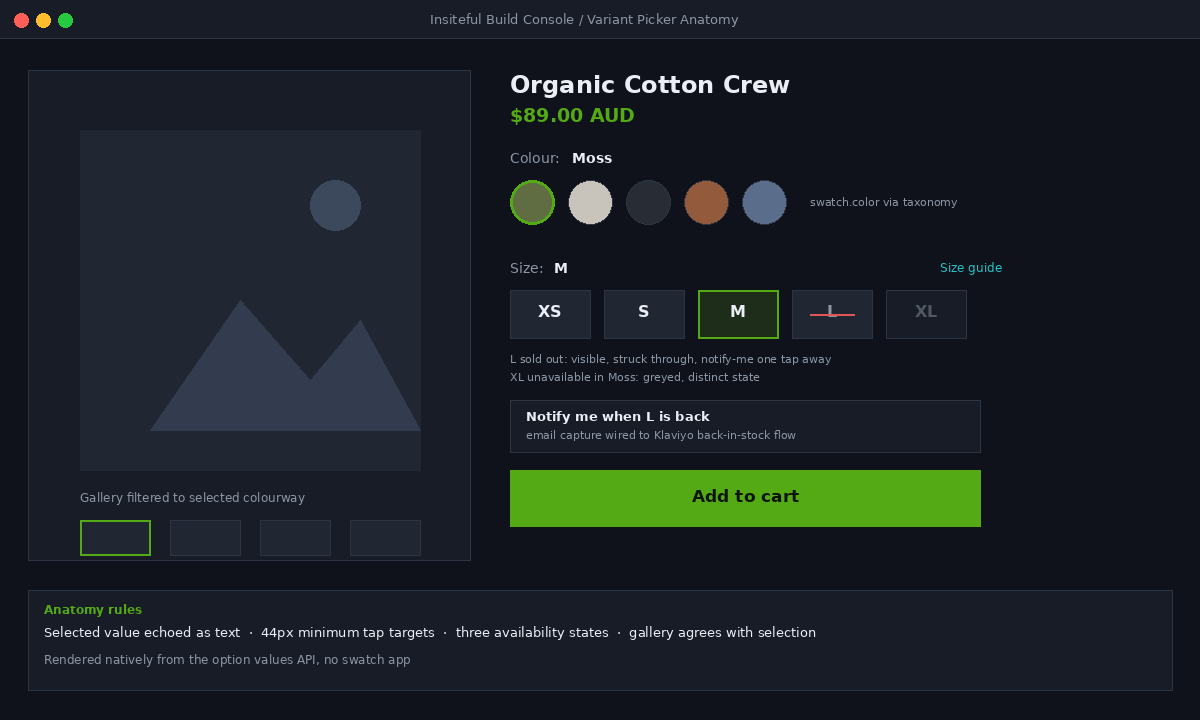1200x720 pixels.
Task: Click the 'XL unavailable in Moss' line
Action: tap(635, 377)
